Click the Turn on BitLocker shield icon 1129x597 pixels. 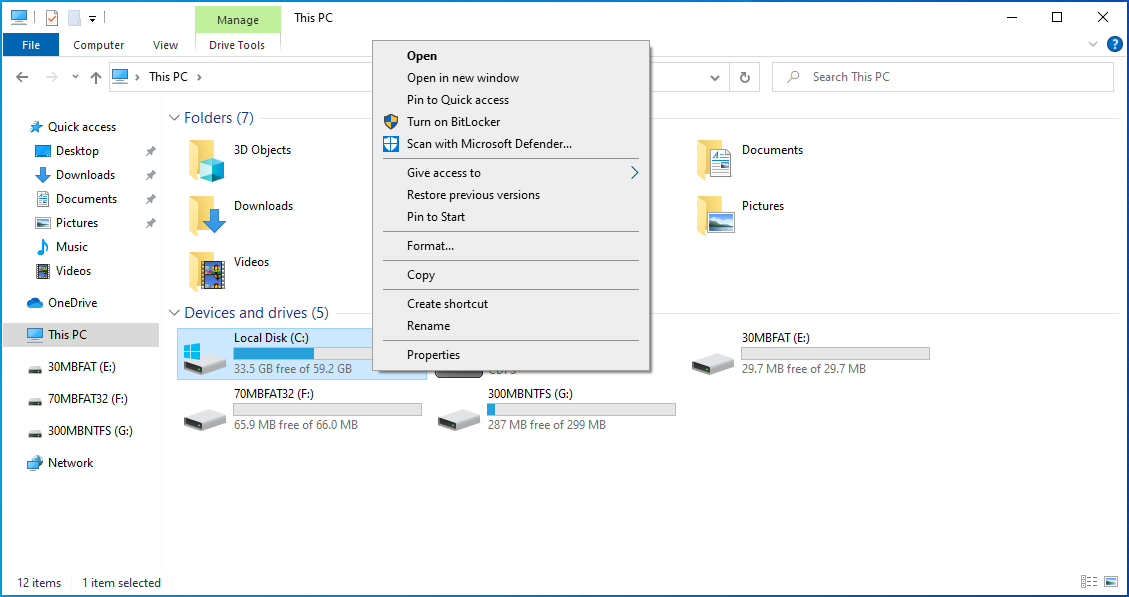pyautogui.click(x=391, y=122)
